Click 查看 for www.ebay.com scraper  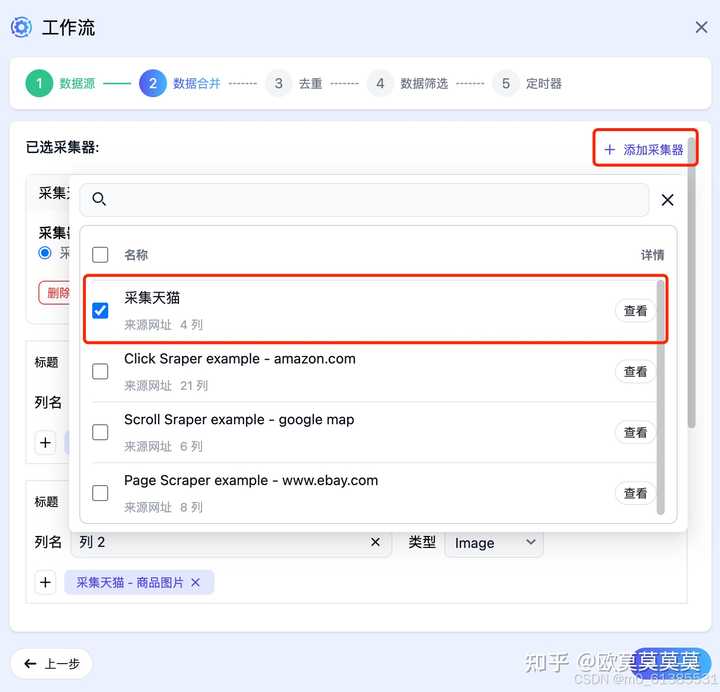pos(635,493)
